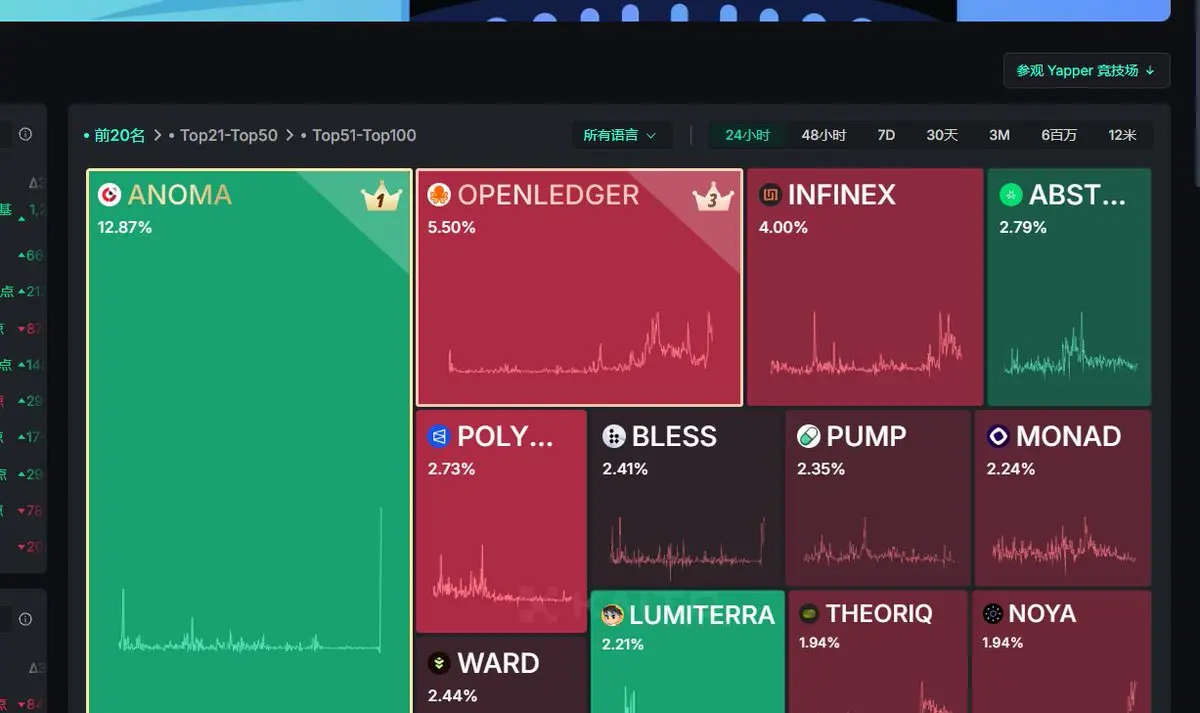The height and width of the screenshot is (713, 1200).
Task: Click the 2.73% value on POLY tile
Action: (x=452, y=469)
